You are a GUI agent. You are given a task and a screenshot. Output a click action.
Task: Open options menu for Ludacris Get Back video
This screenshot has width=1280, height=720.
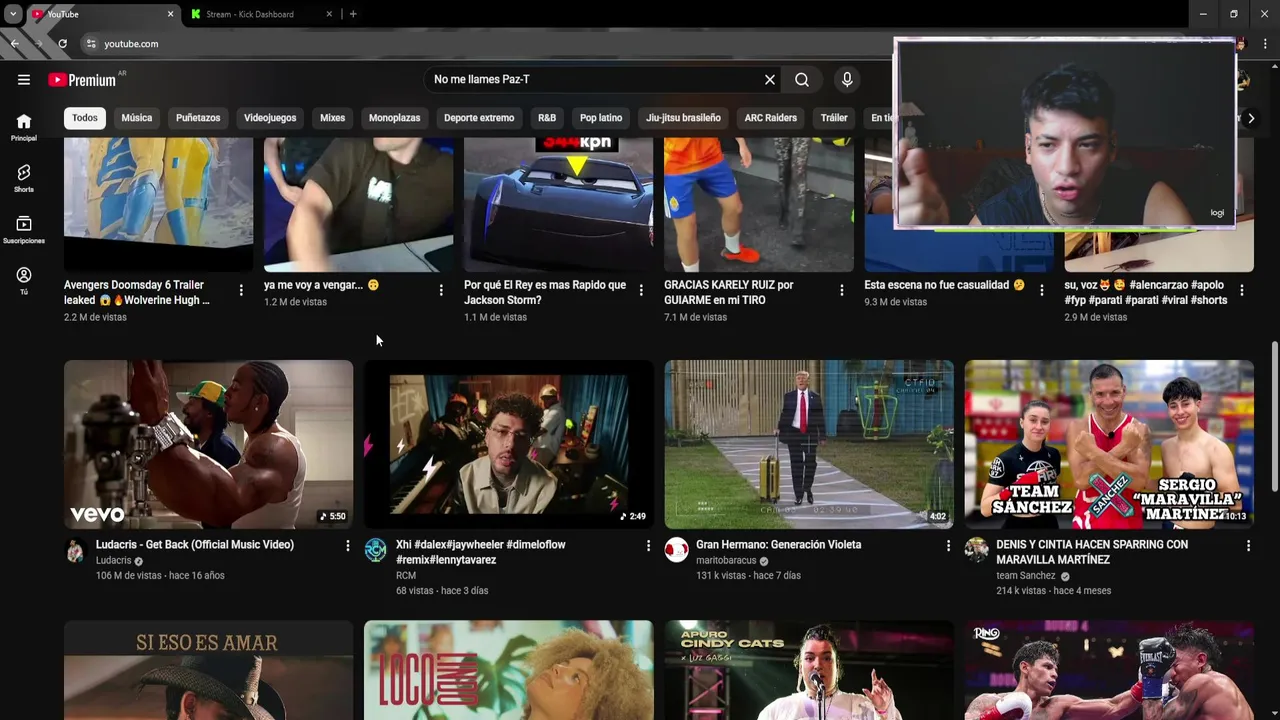click(348, 546)
